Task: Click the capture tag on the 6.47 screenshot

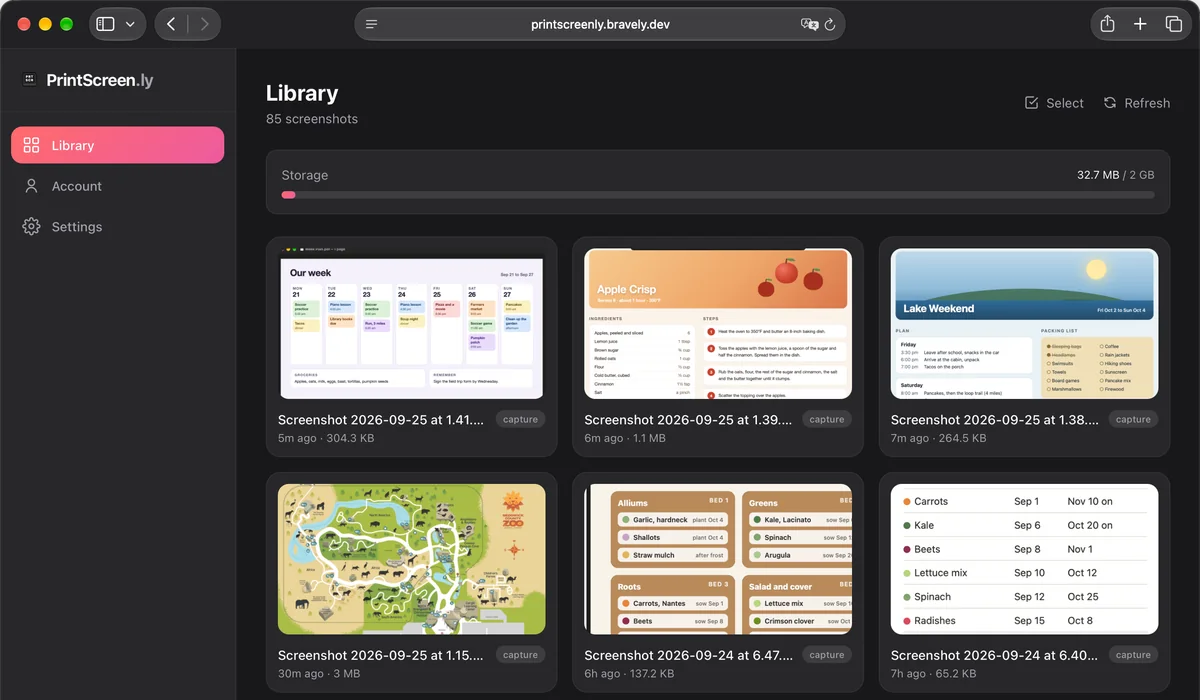Action: (x=827, y=655)
